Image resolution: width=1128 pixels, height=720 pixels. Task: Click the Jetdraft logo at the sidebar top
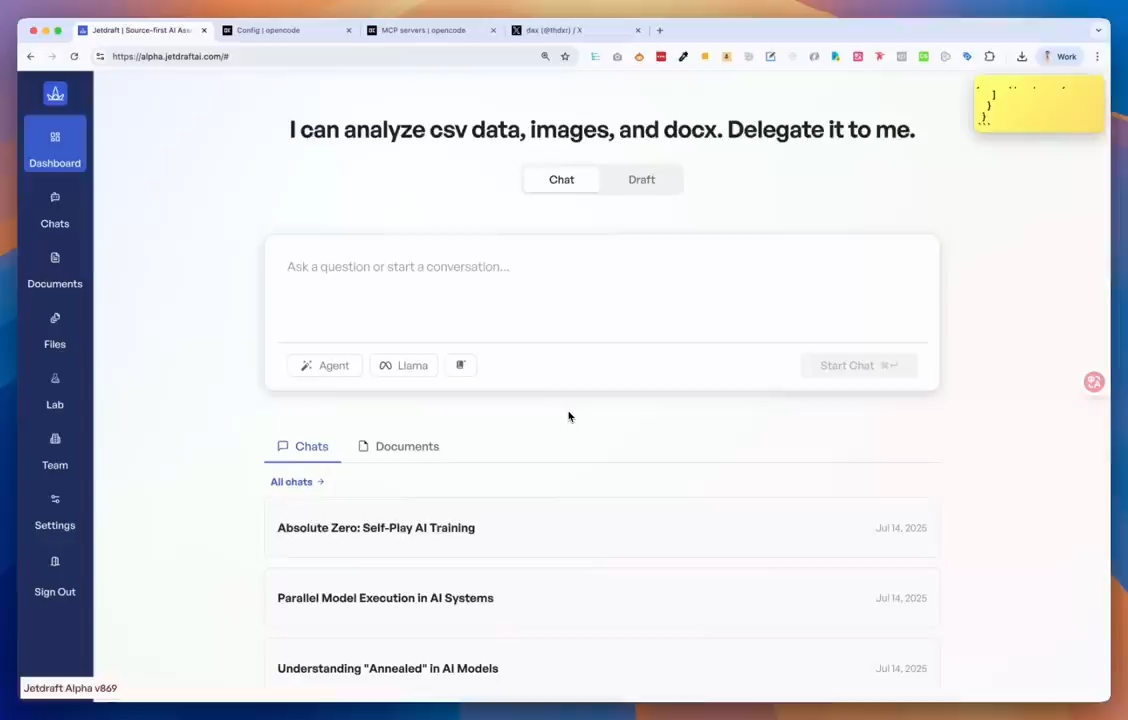click(x=55, y=93)
